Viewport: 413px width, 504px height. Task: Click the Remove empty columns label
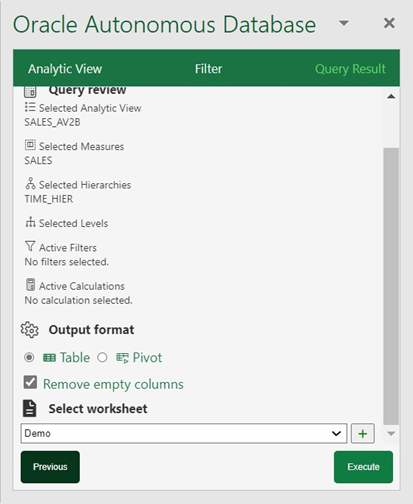click(113, 384)
